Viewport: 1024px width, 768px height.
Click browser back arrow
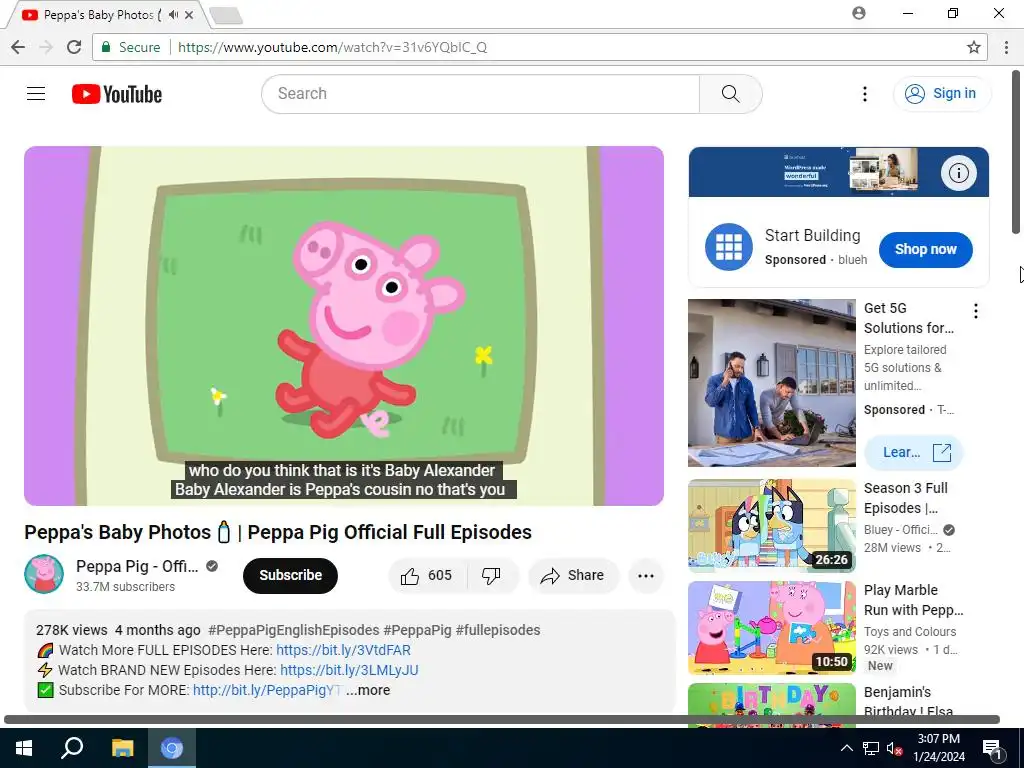18,47
